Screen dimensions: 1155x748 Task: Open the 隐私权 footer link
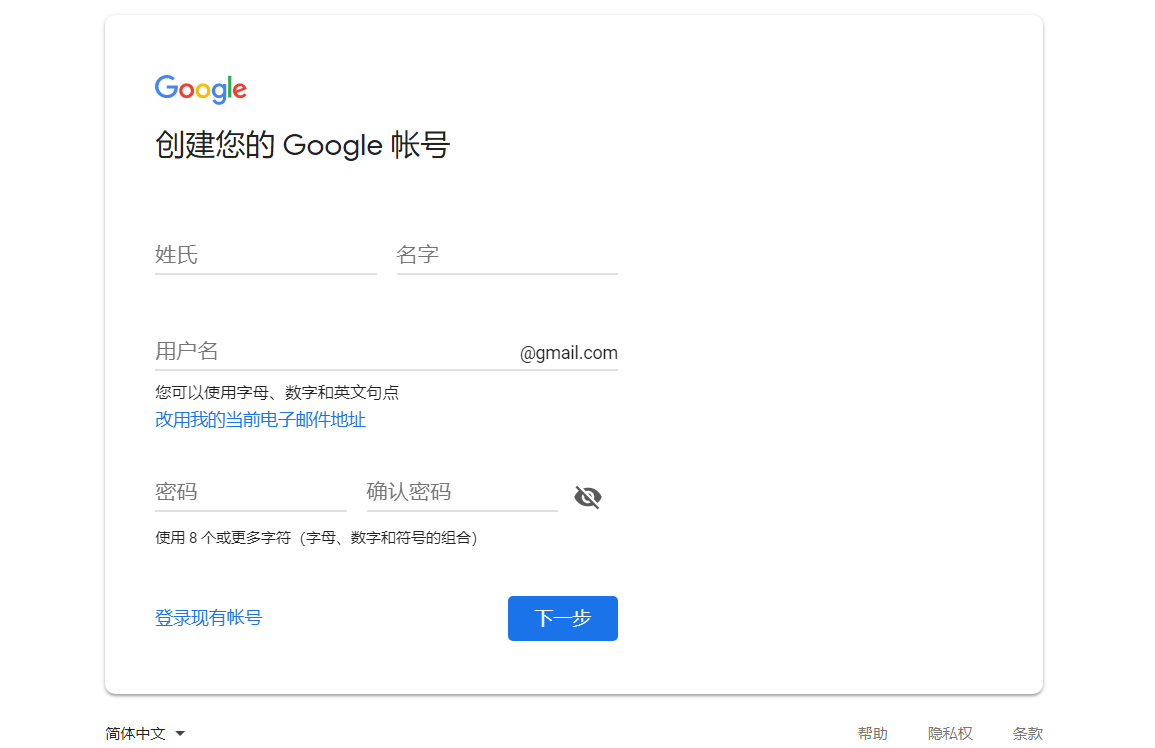point(950,733)
